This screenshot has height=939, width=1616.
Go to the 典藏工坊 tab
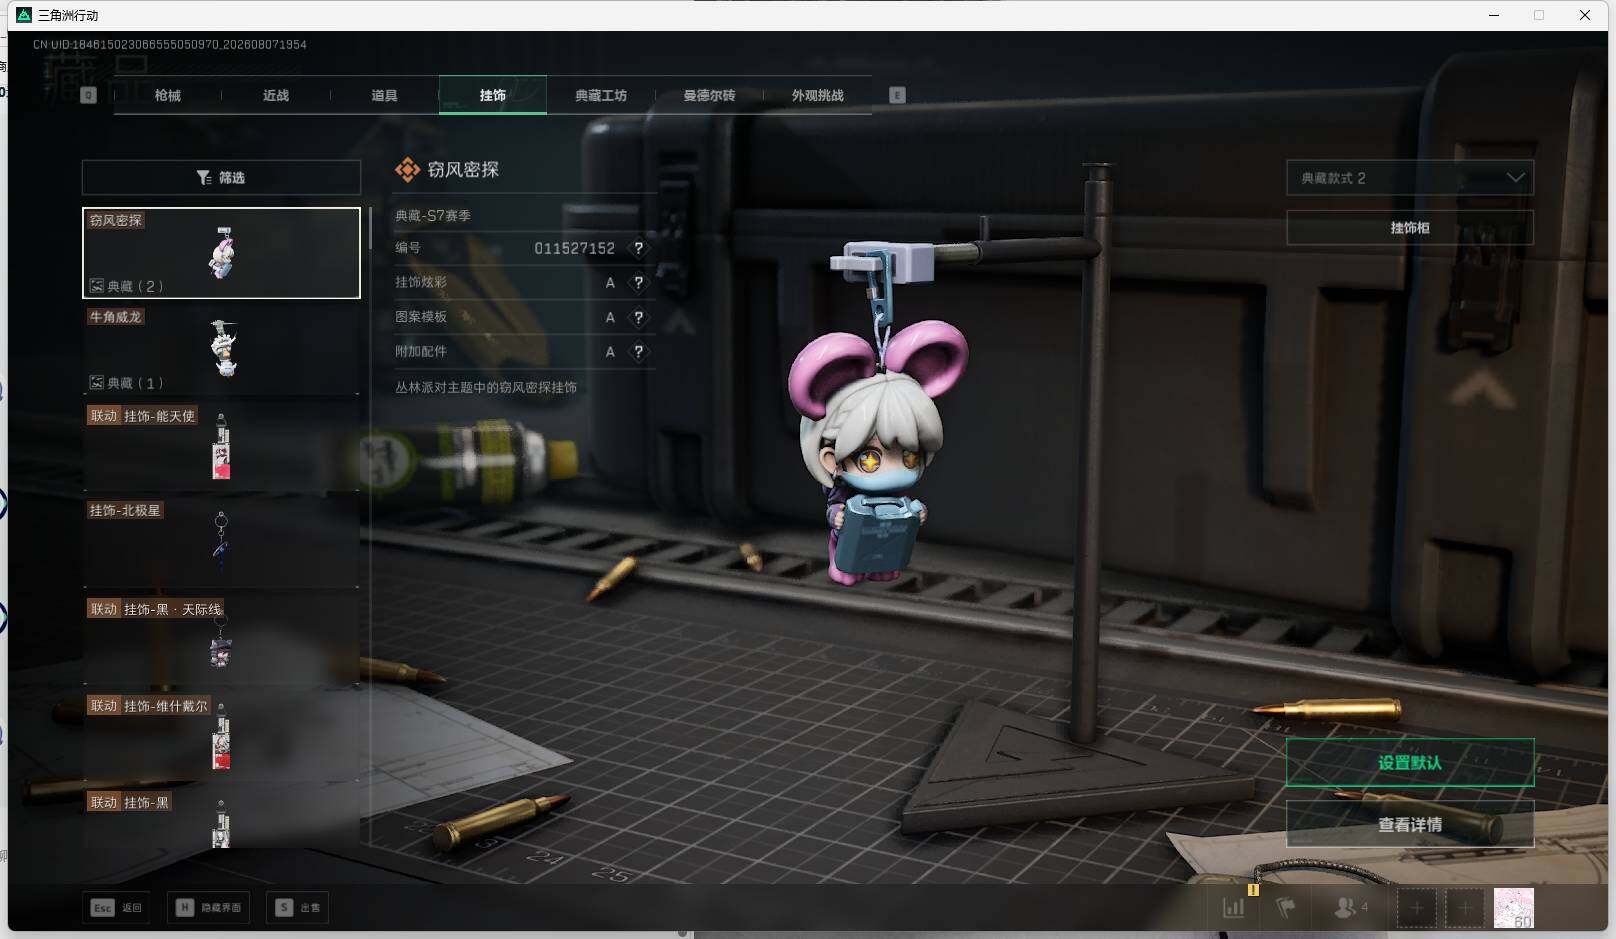click(x=601, y=95)
